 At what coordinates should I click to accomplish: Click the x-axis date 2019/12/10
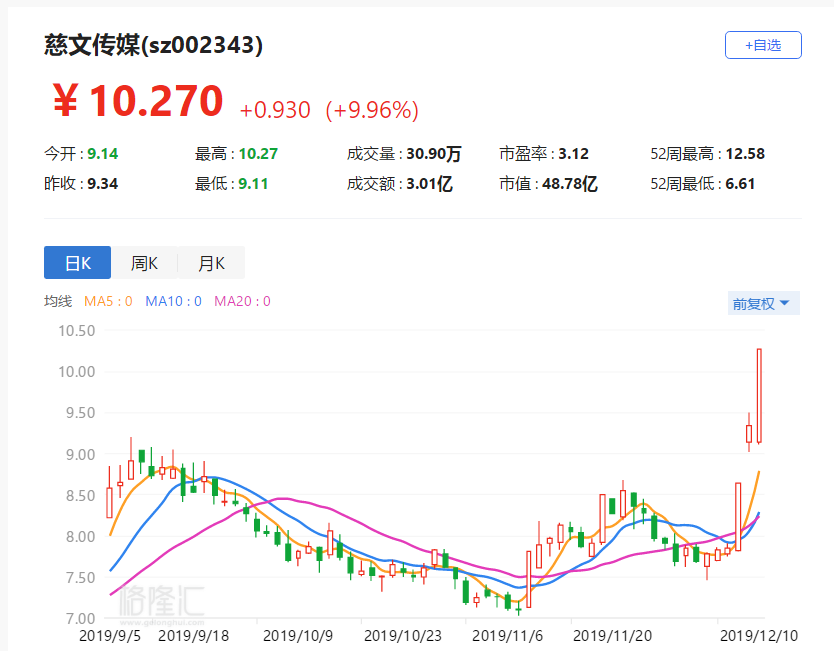click(x=759, y=636)
